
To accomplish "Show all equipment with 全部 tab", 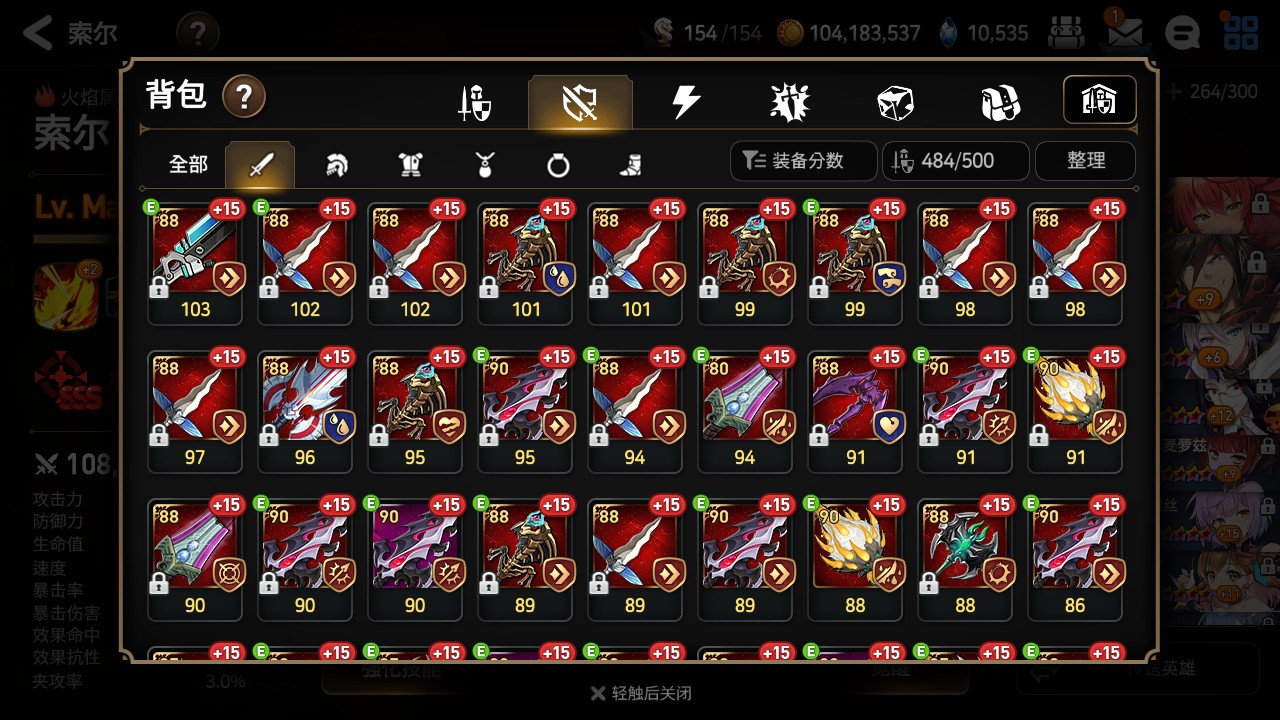I will [x=188, y=164].
